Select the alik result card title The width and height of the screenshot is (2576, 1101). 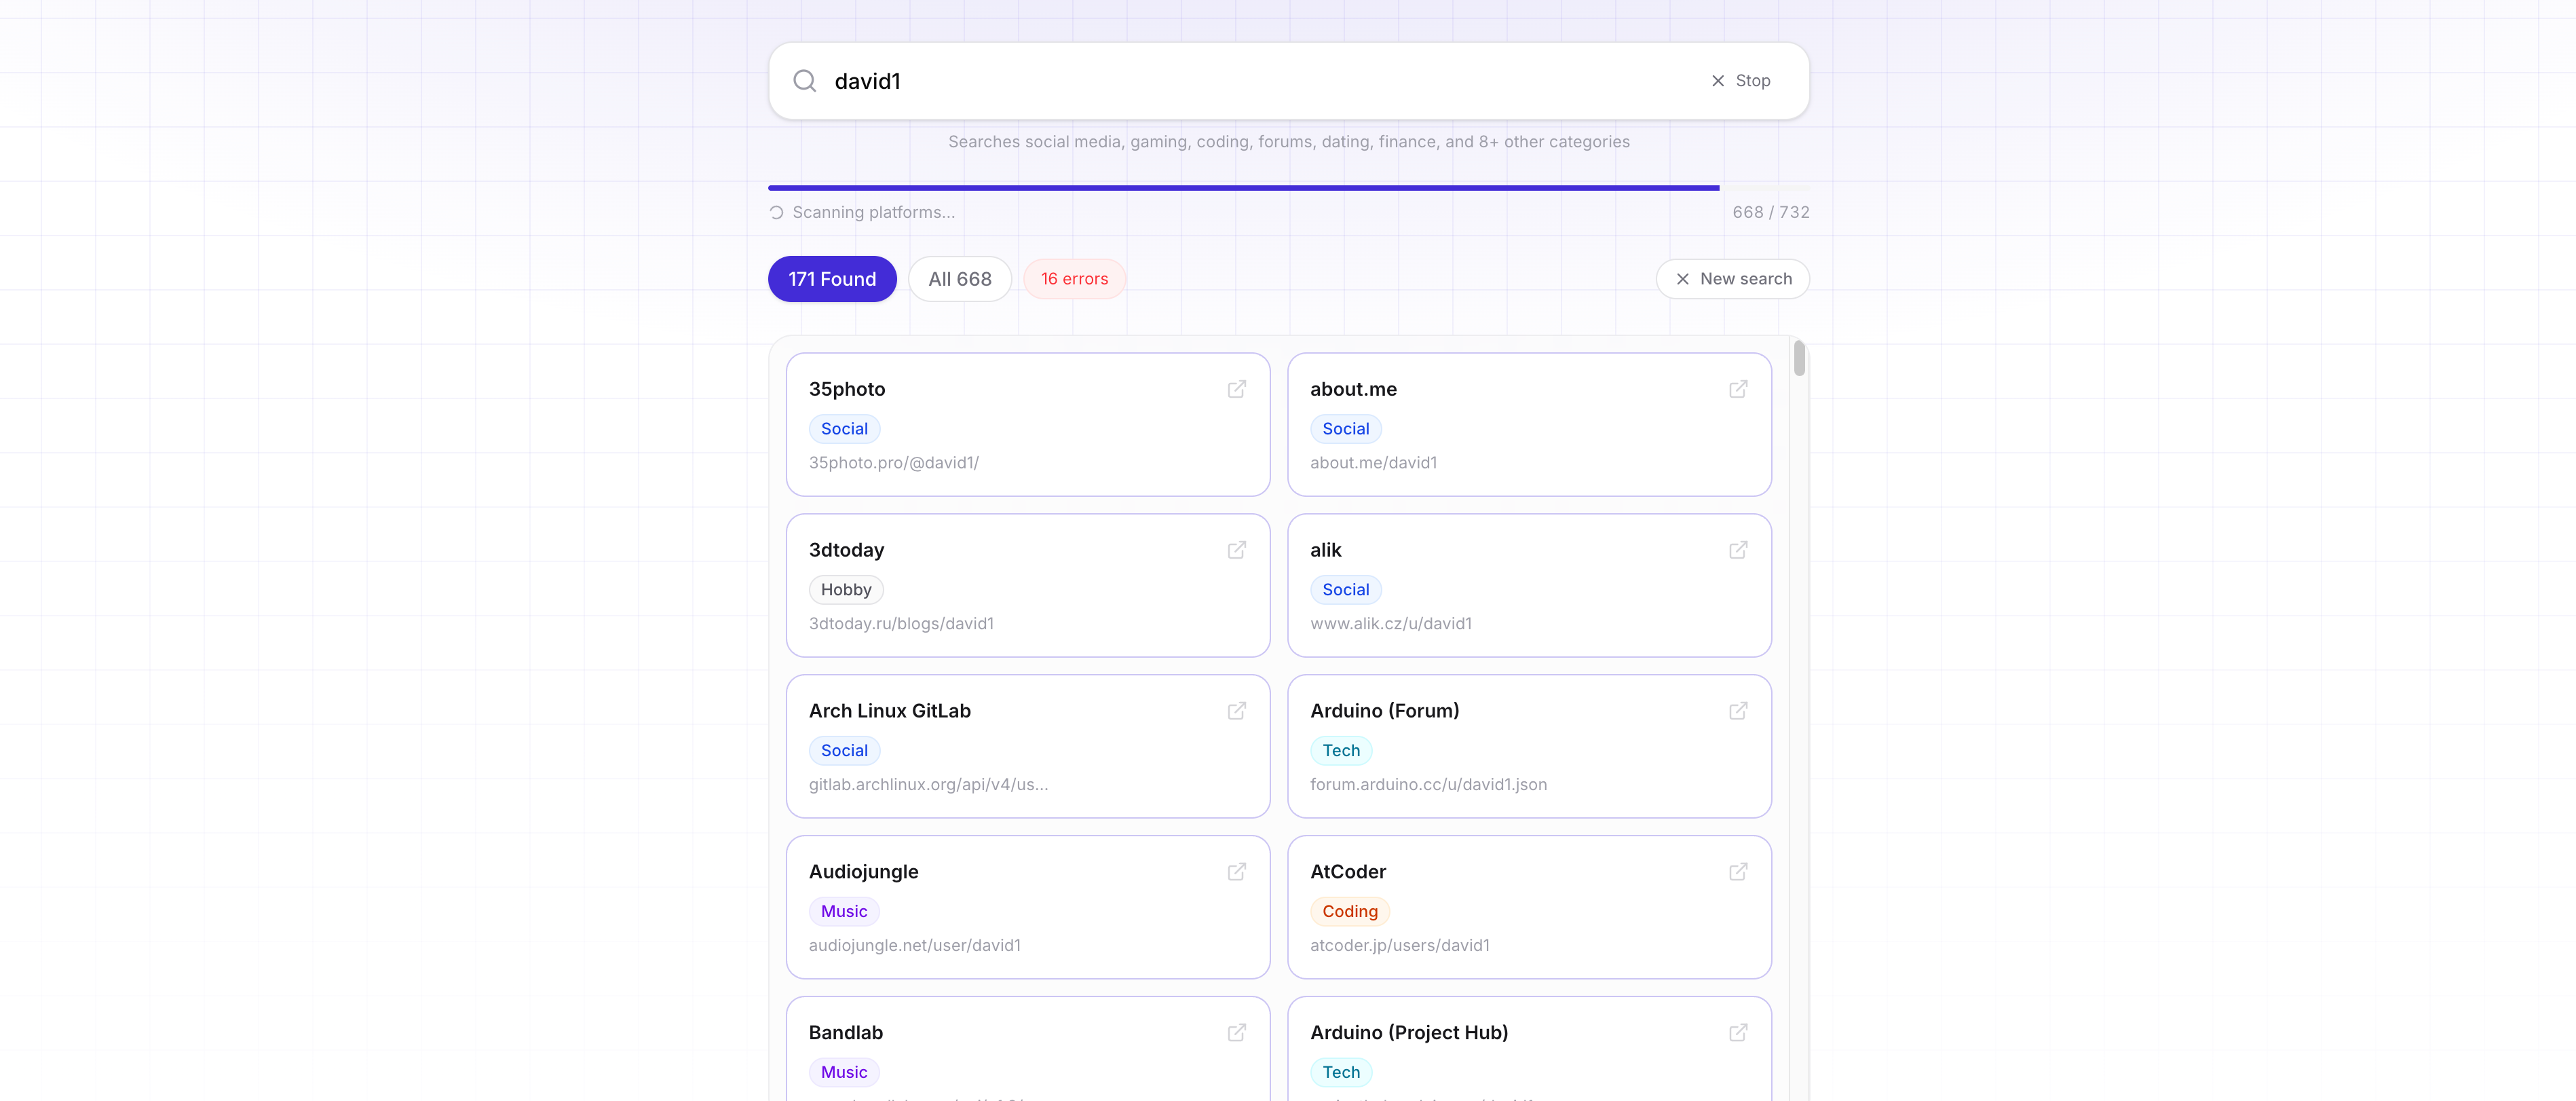pos(1325,551)
